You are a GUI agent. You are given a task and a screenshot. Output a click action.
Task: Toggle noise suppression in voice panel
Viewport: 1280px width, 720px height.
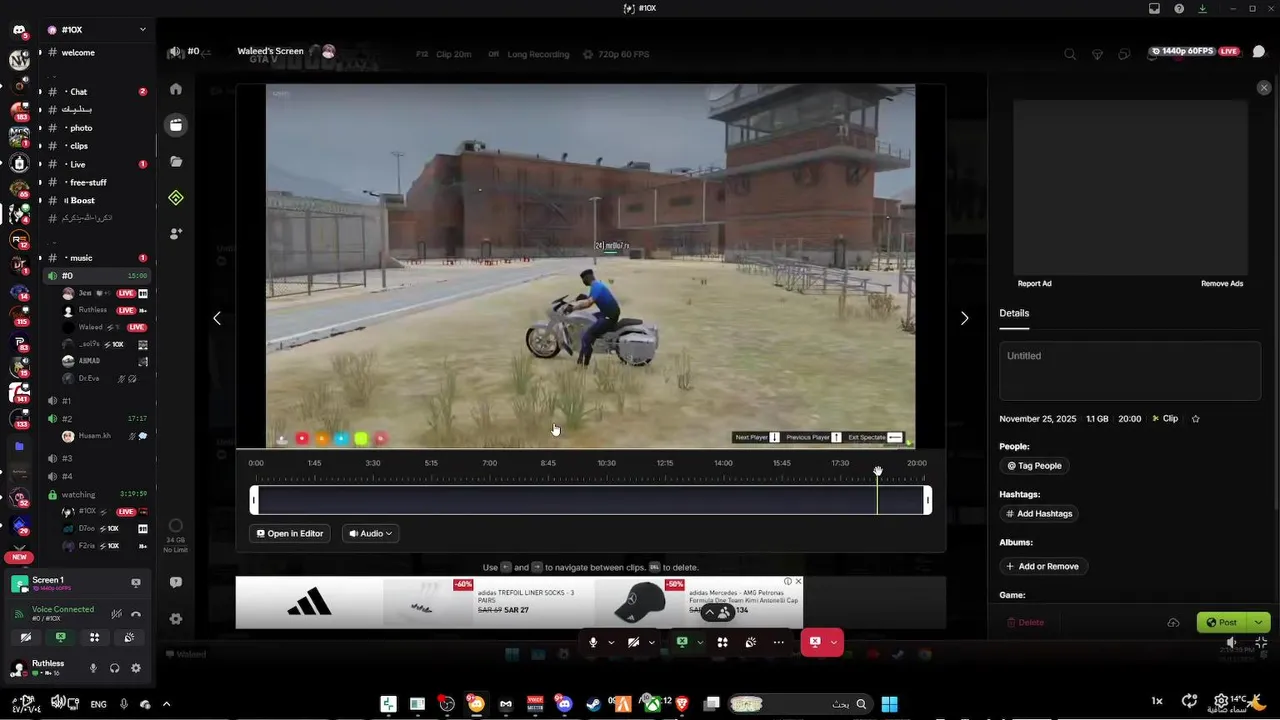(116, 614)
